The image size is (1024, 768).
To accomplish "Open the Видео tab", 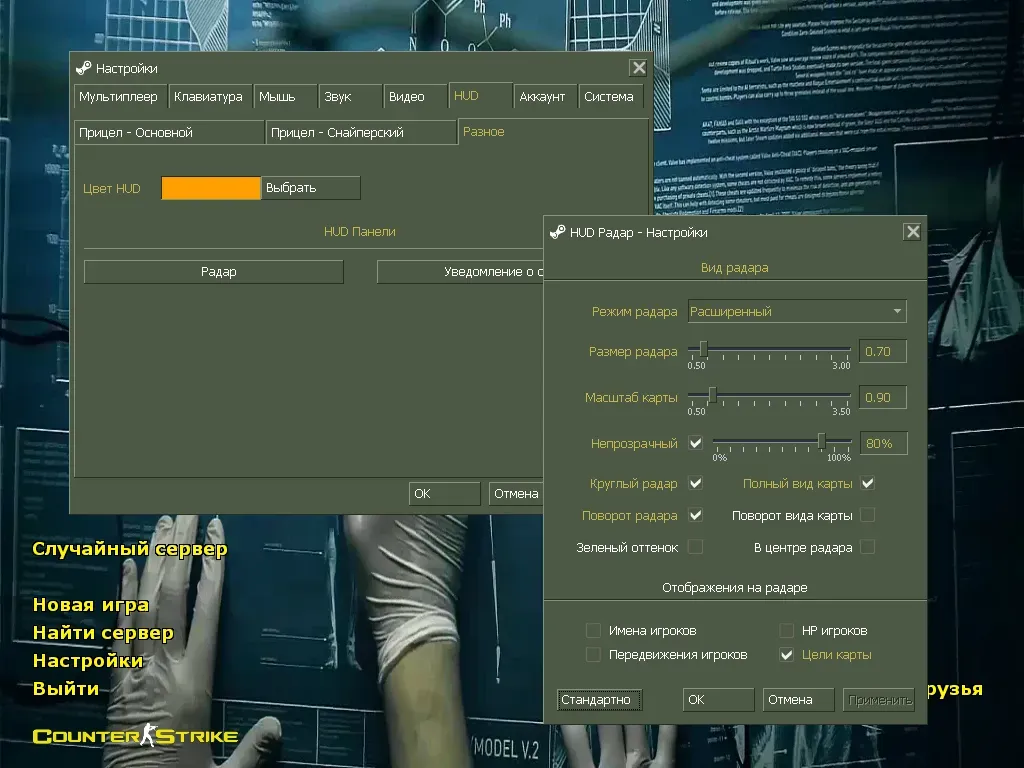I will [415, 97].
